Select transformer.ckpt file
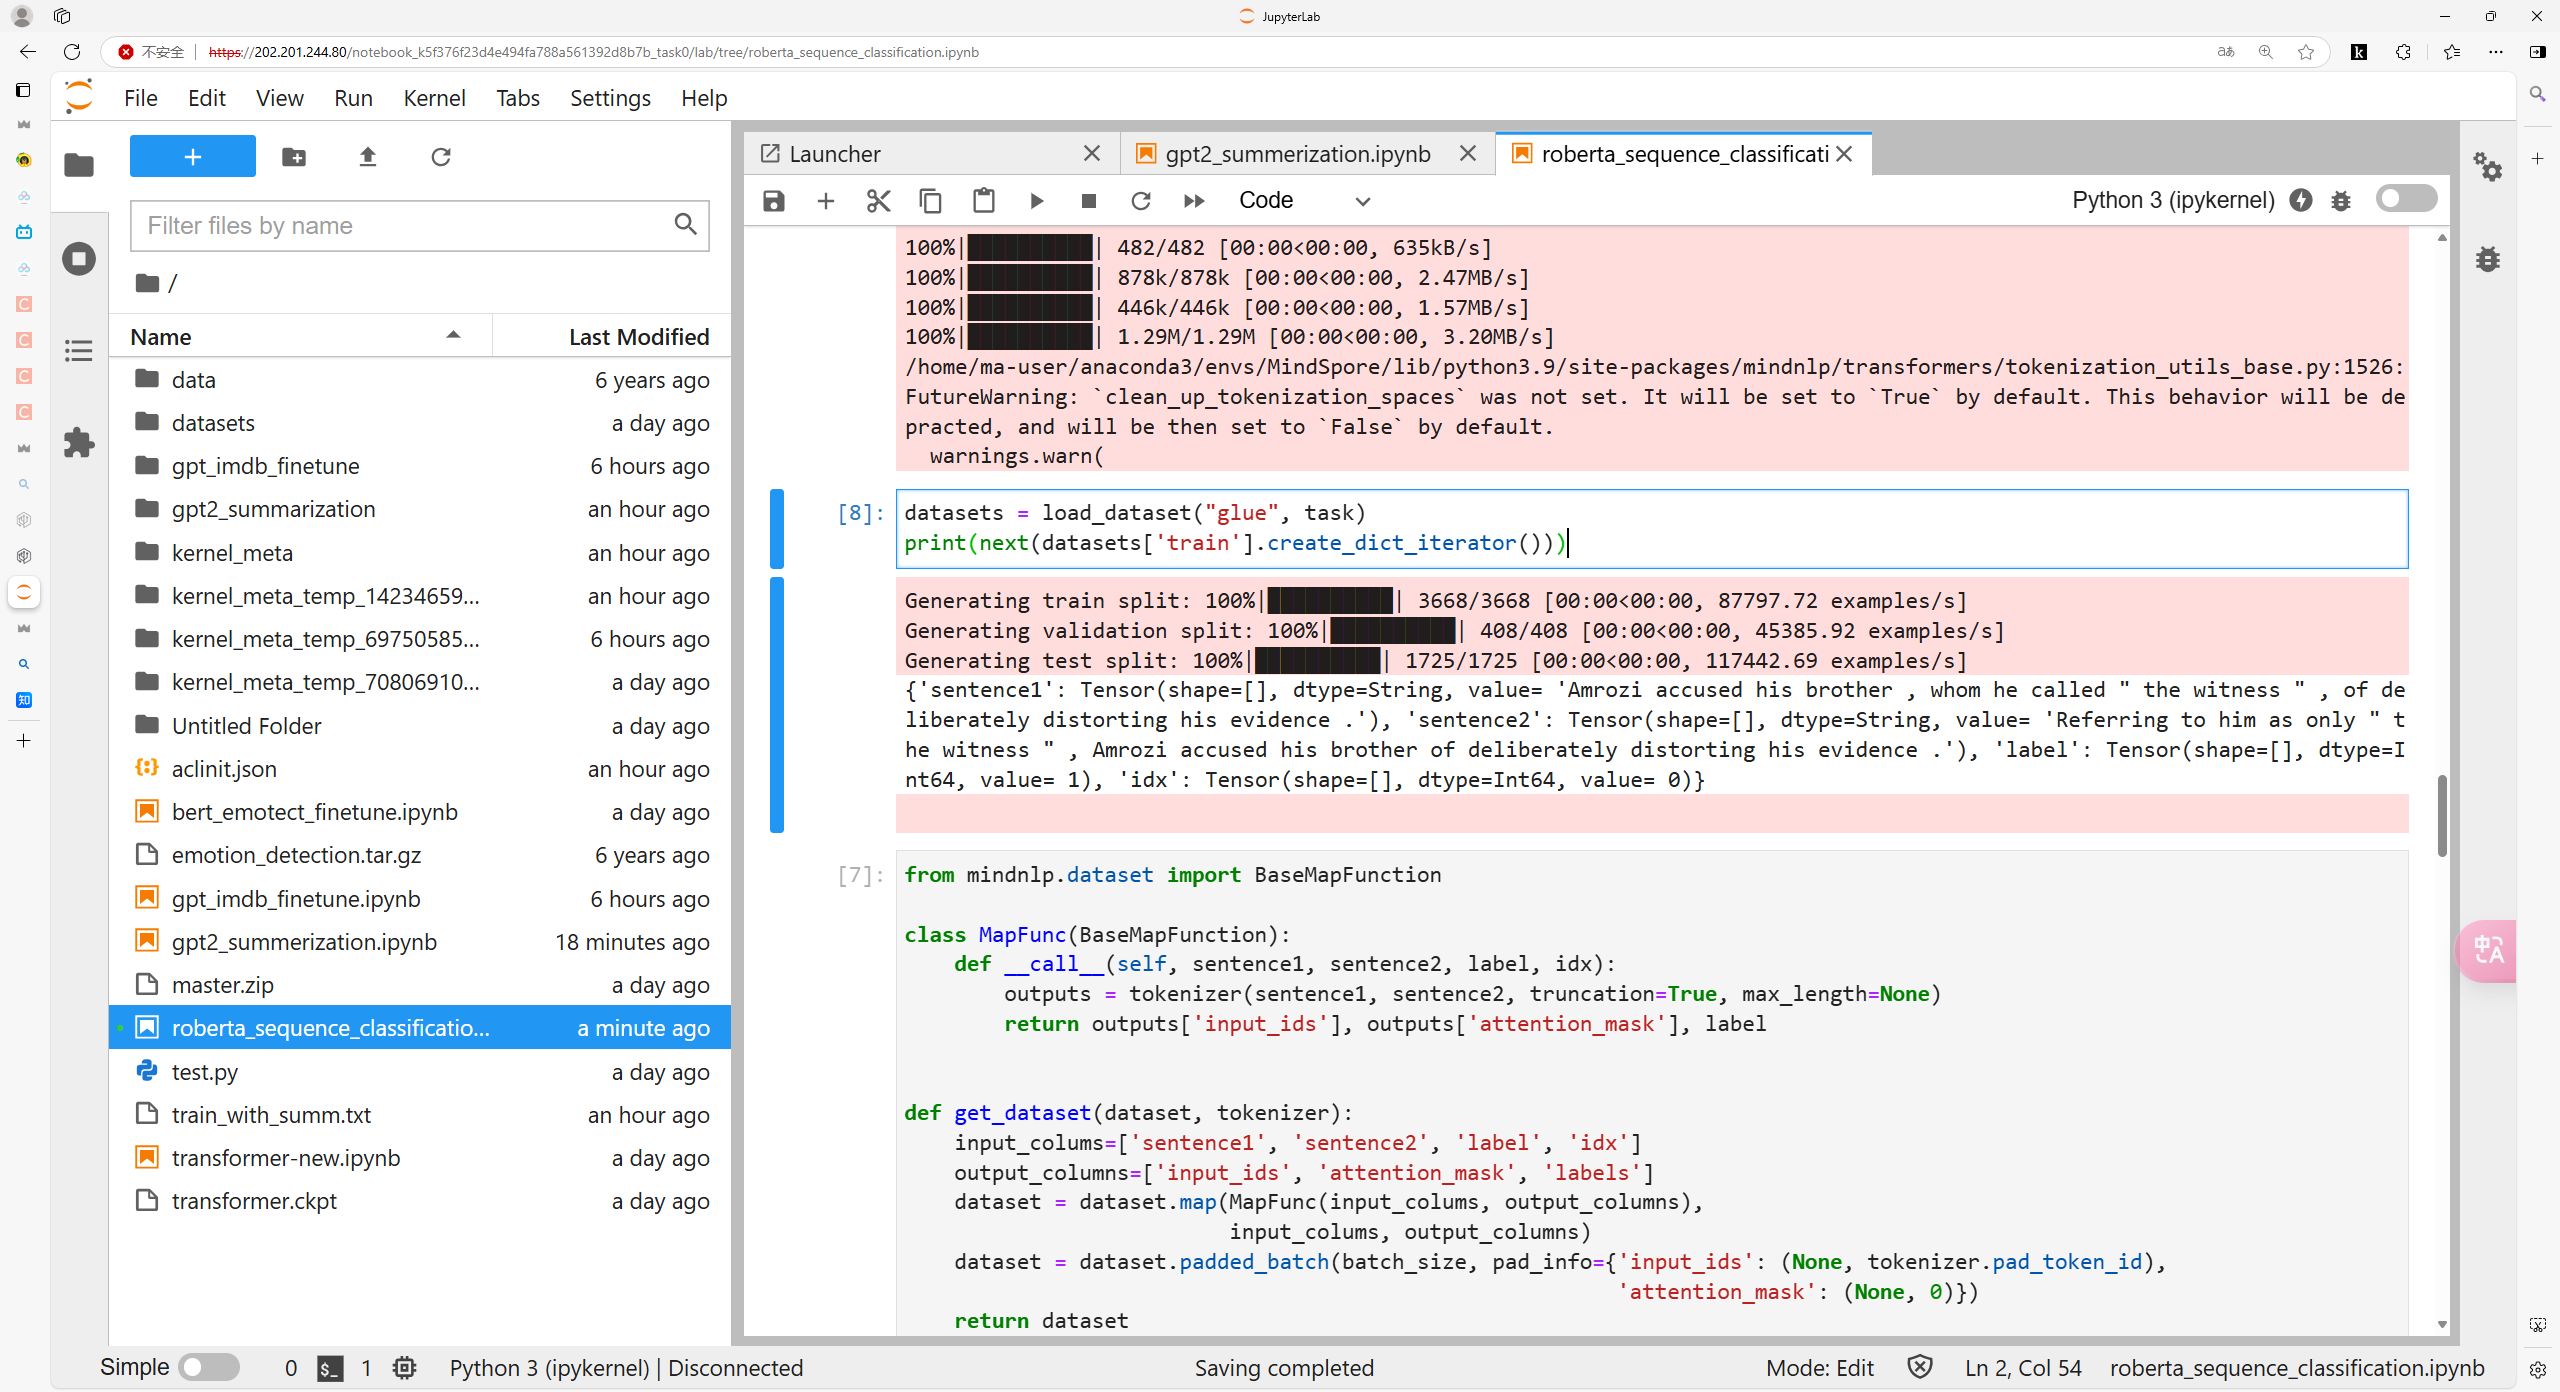The height and width of the screenshot is (1392, 2560). (420, 1201)
